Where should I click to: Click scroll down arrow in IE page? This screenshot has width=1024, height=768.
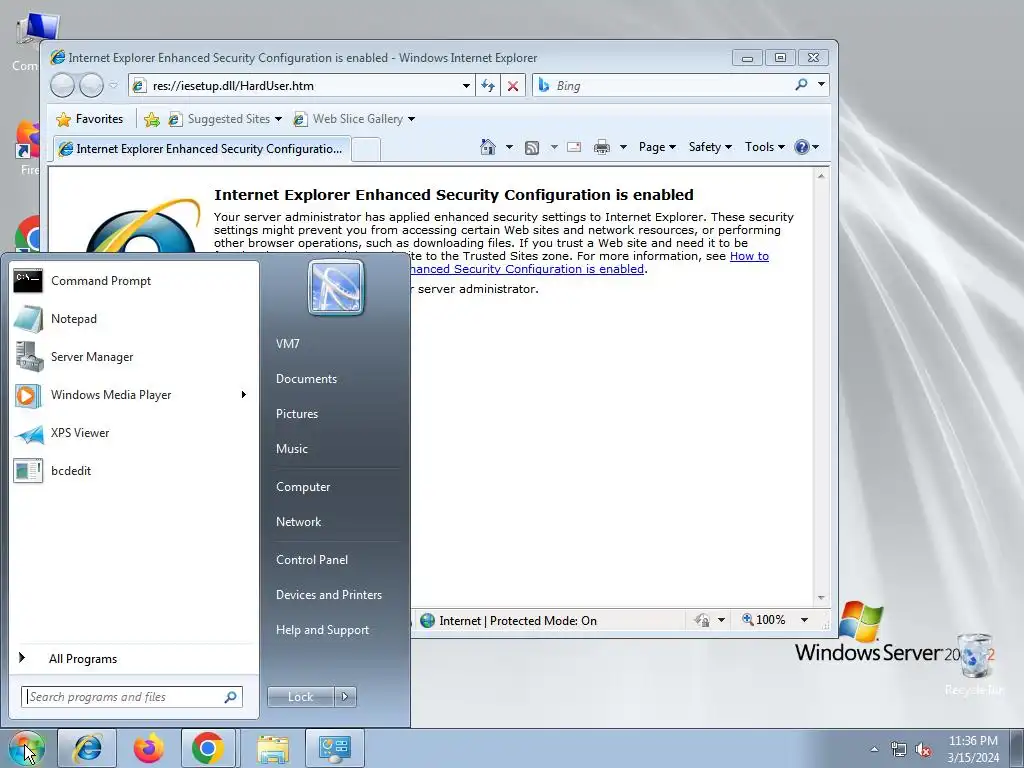(821, 598)
